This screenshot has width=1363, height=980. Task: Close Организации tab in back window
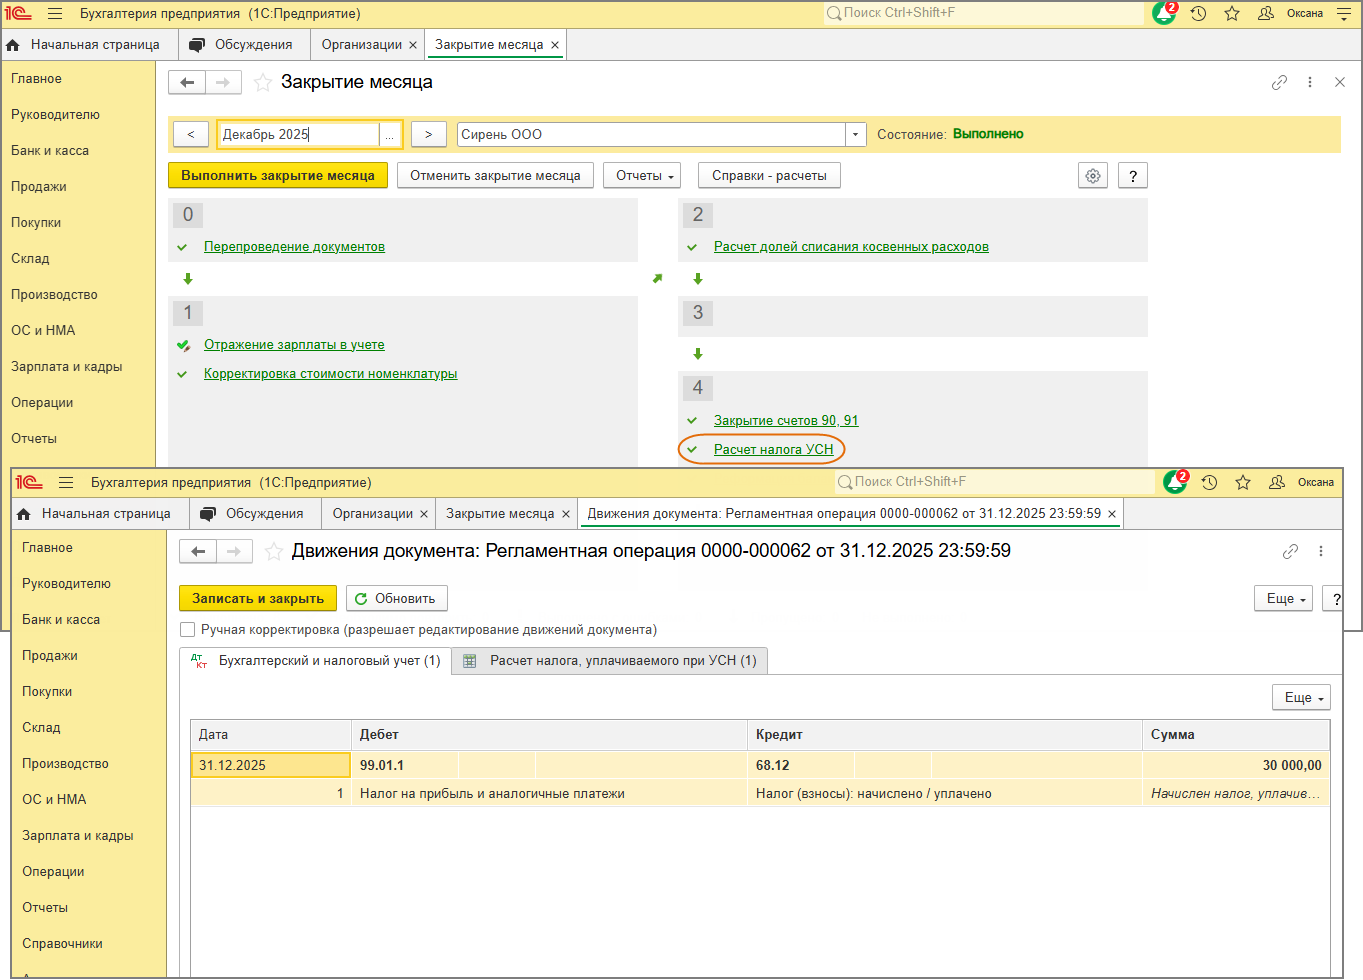point(413,45)
